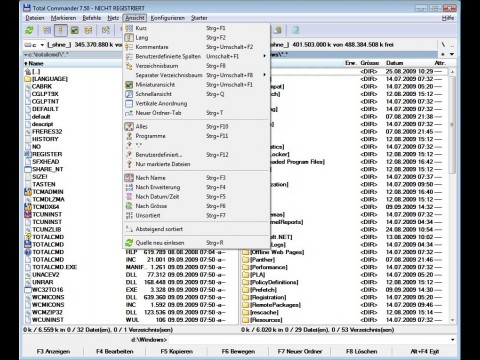The width and height of the screenshot is (480, 360).
Task: Select the [LANGUAGE] folder in left panel
Action: pyautogui.click(x=49, y=79)
